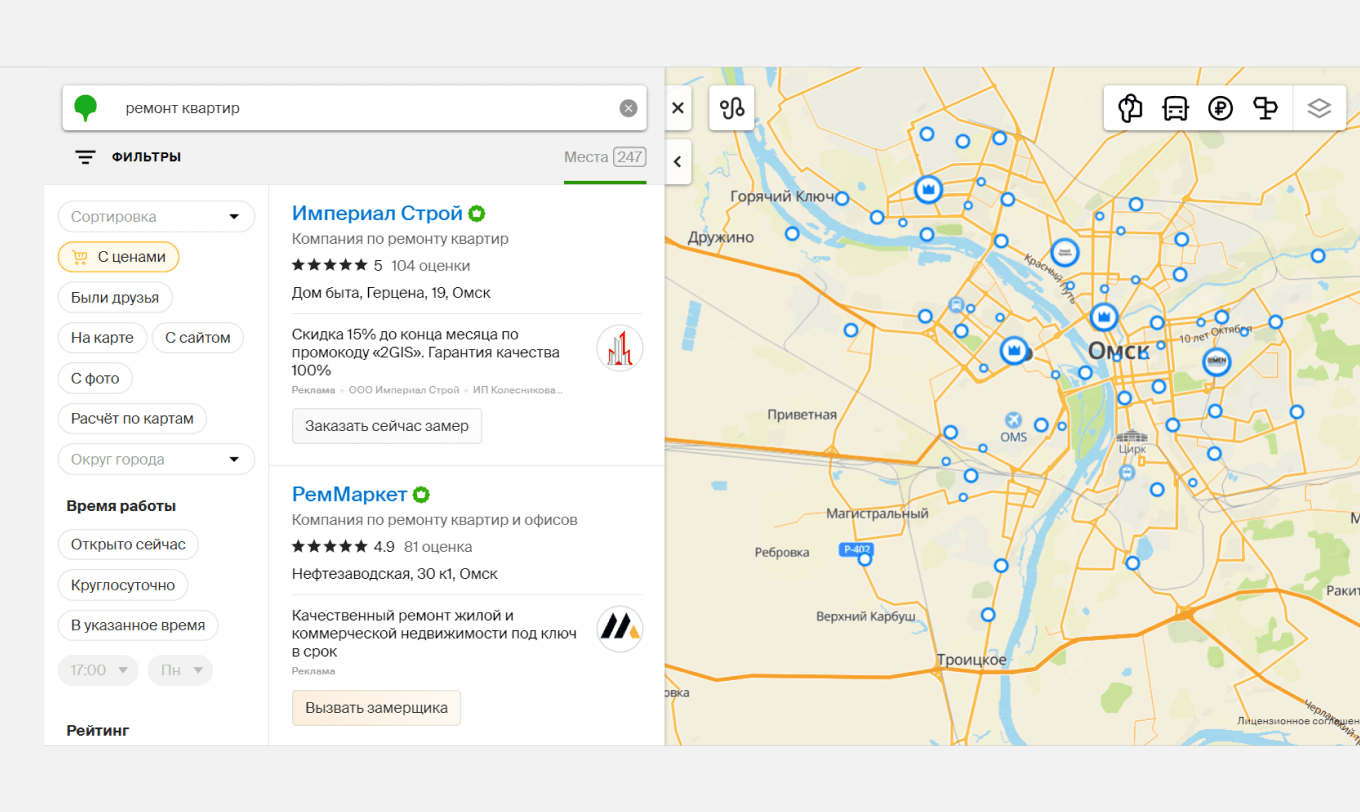
Task: Click РемМаркет star rating
Action: (329, 547)
